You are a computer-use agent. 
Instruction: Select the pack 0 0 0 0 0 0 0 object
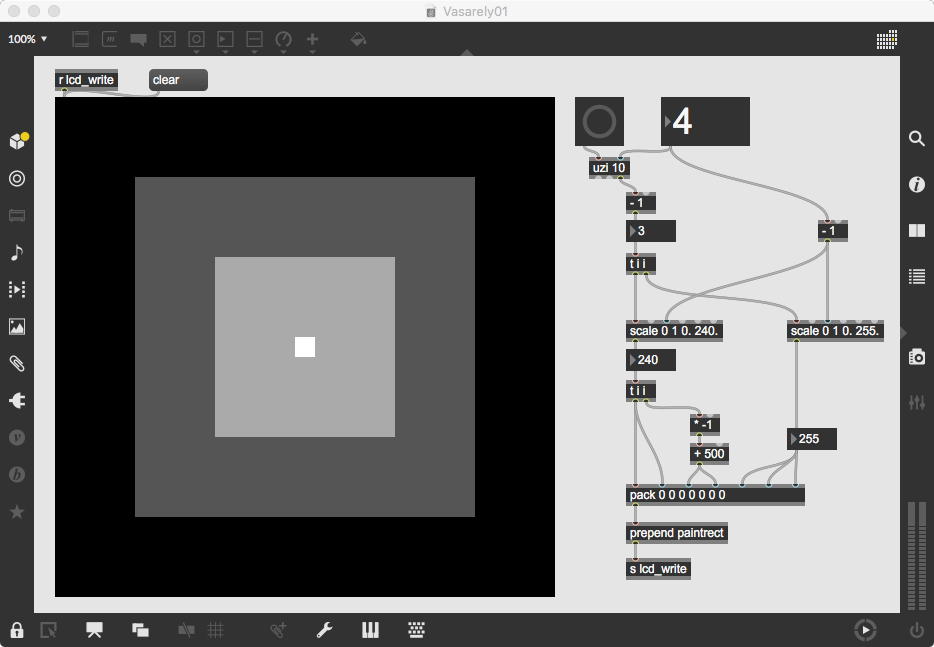[x=715, y=495]
